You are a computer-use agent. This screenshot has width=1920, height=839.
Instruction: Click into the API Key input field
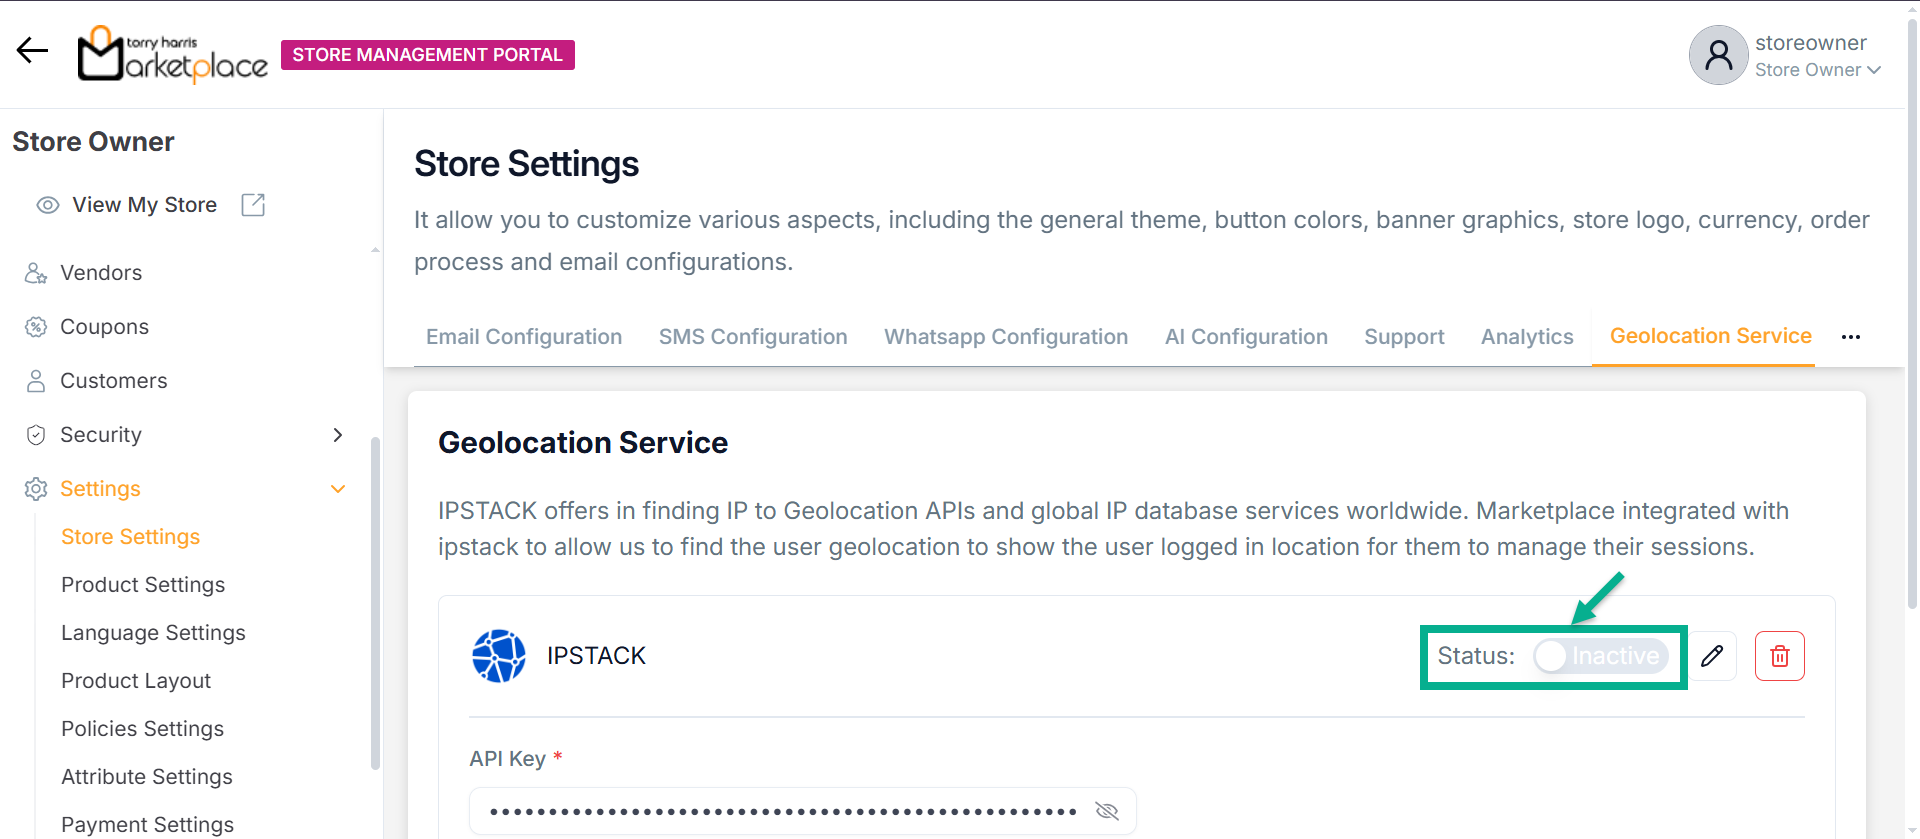coord(780,811)
